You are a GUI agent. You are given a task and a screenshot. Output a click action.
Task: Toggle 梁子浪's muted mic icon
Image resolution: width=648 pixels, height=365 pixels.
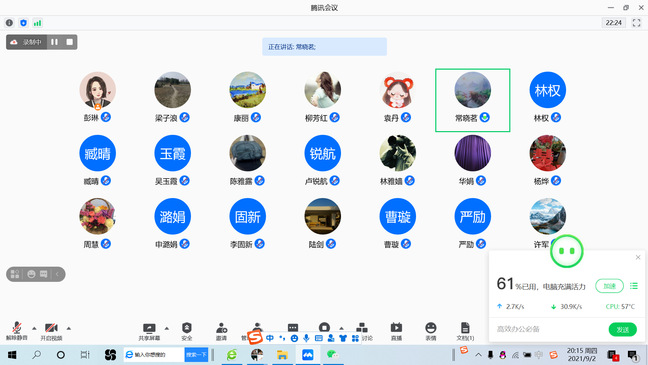click(184, 117)
